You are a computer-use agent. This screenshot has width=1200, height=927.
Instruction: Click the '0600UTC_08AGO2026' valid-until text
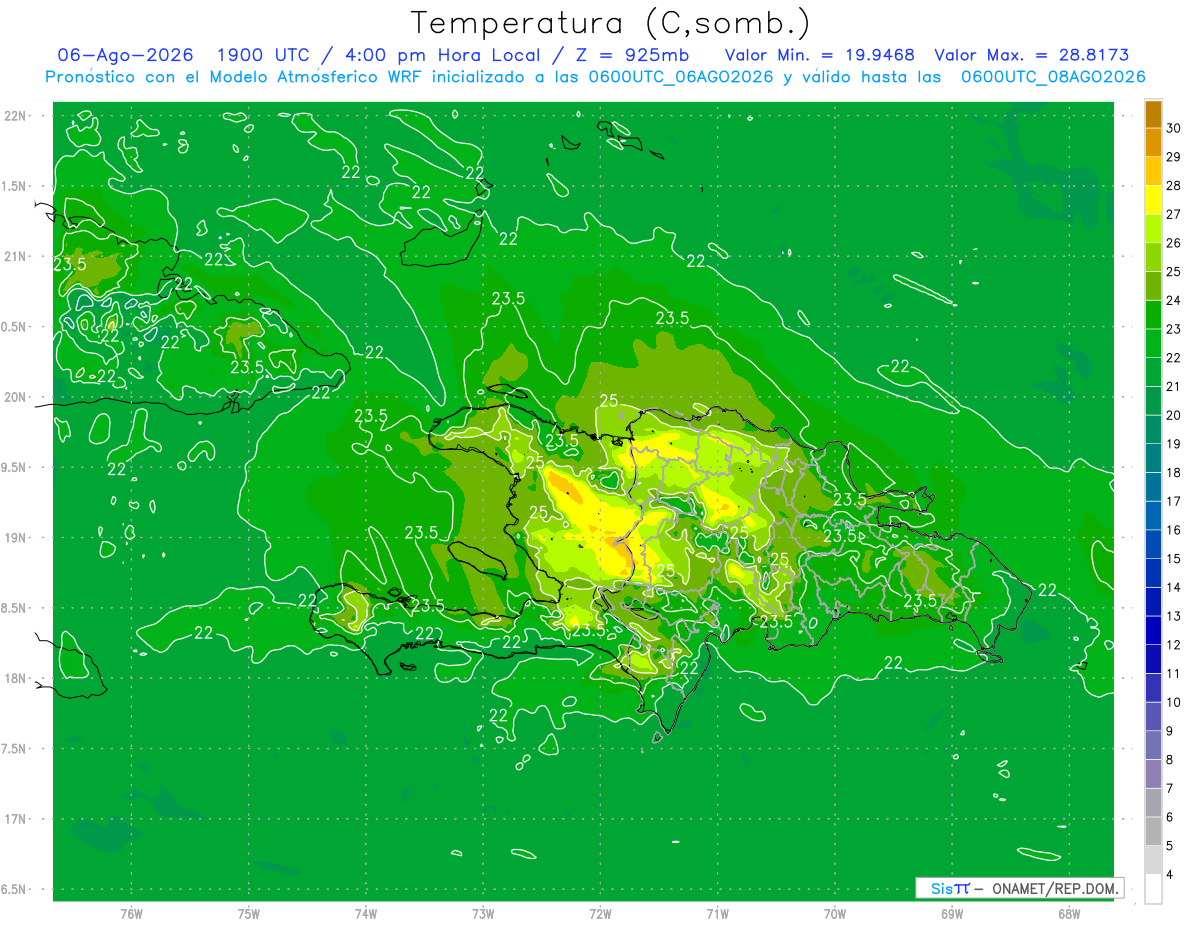(x=1053, y=77)
